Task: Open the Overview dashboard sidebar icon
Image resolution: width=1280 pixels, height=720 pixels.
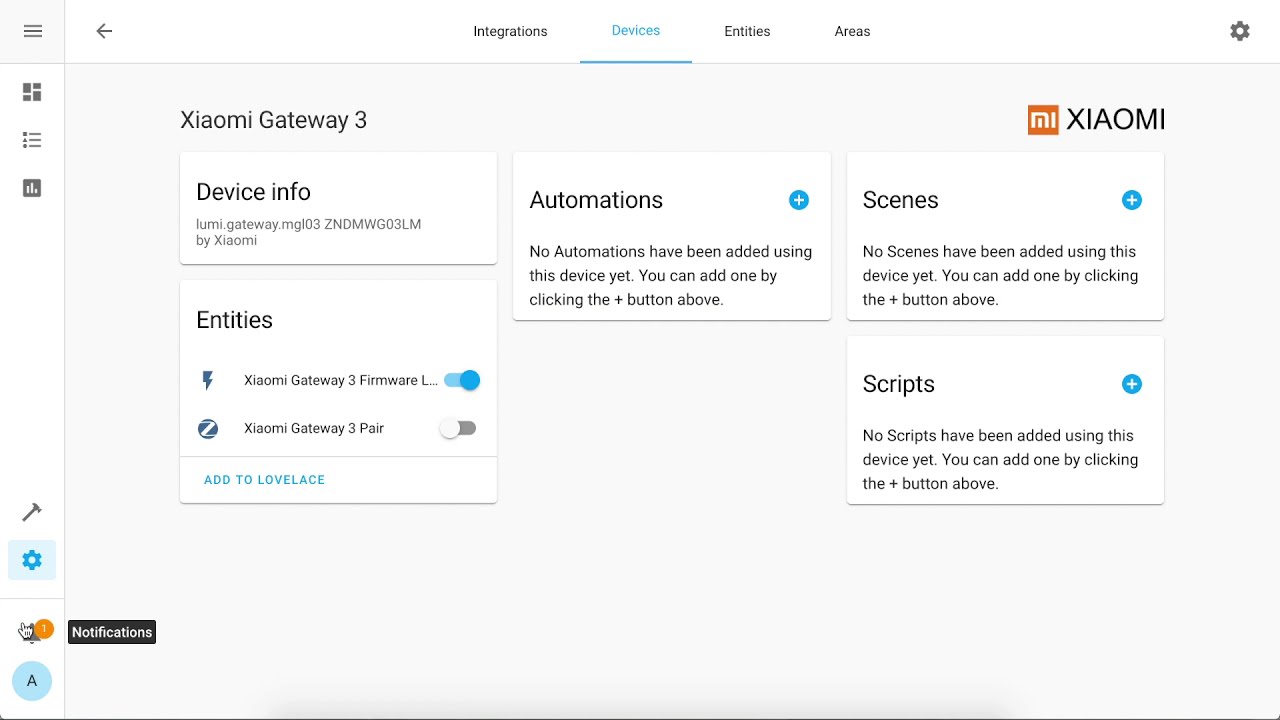Action: (x=32, y=92)
